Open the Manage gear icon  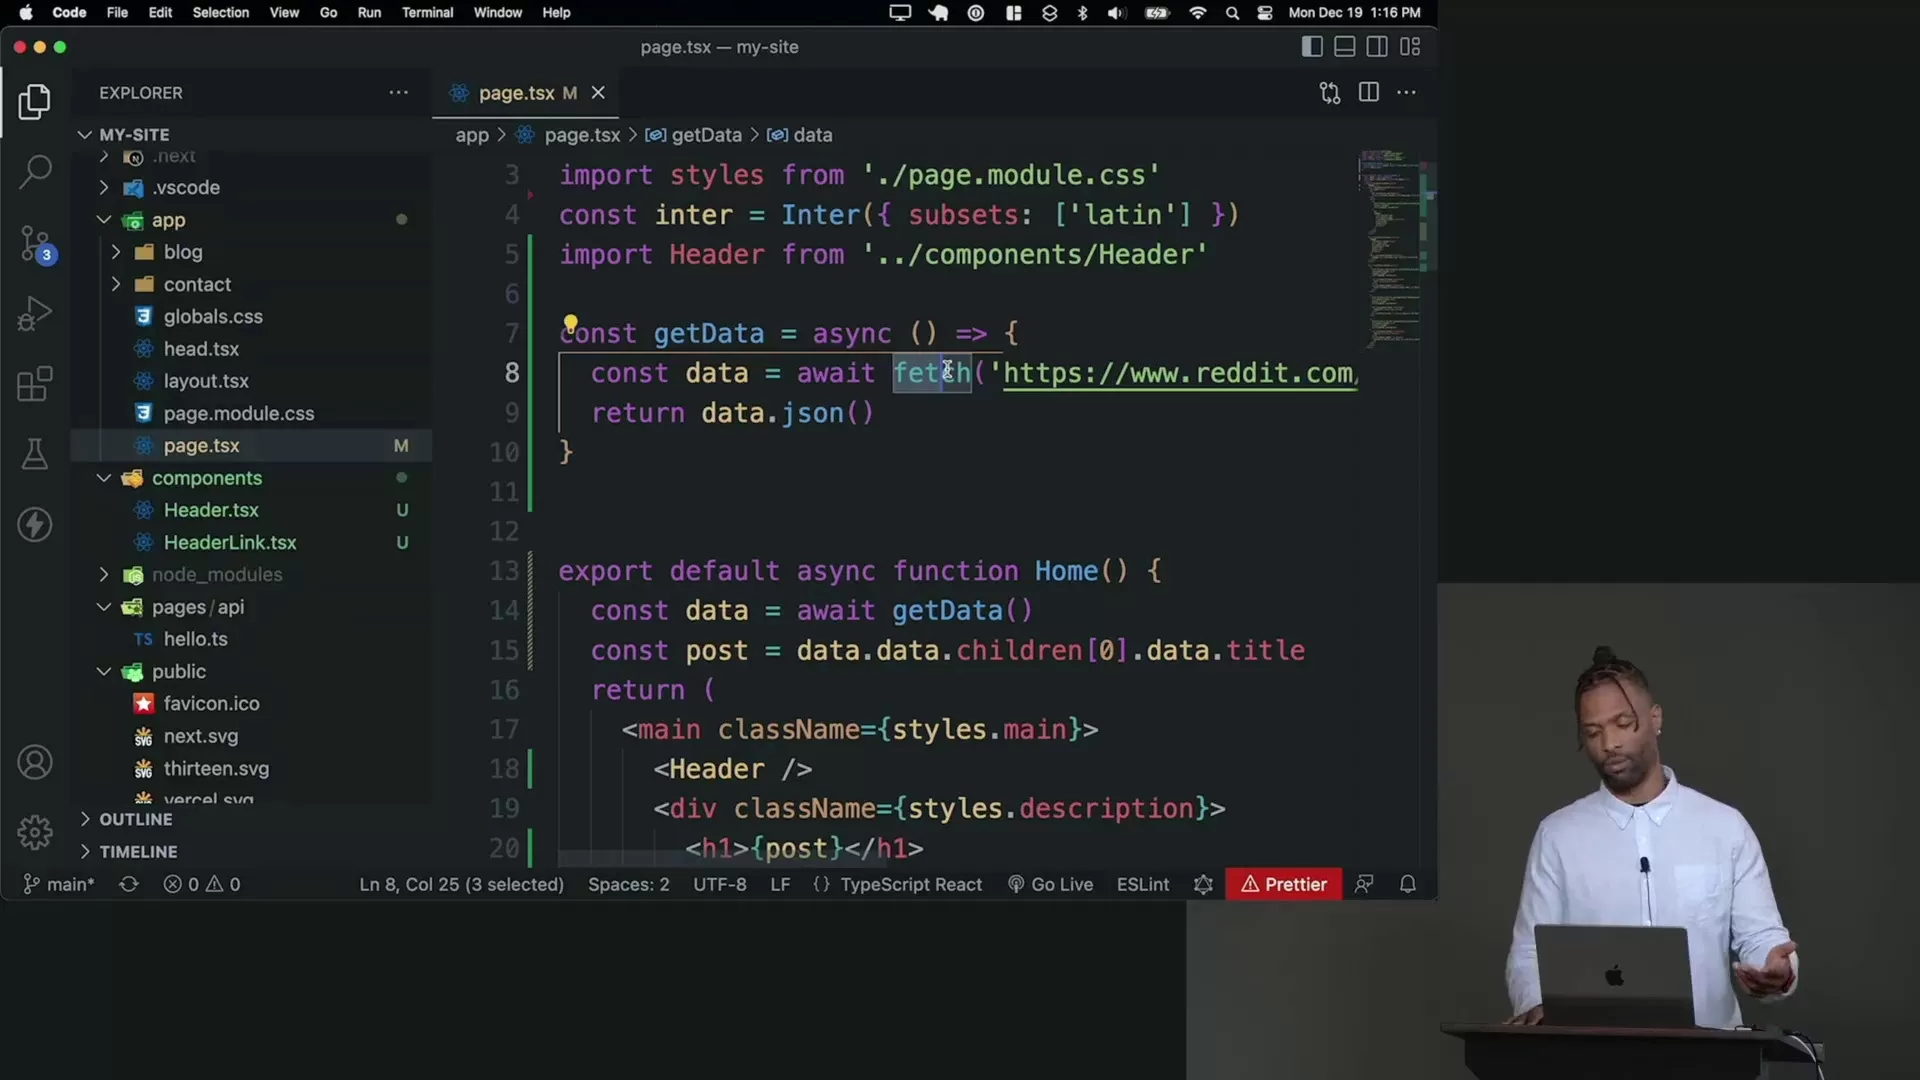click(x=34, y=831)
